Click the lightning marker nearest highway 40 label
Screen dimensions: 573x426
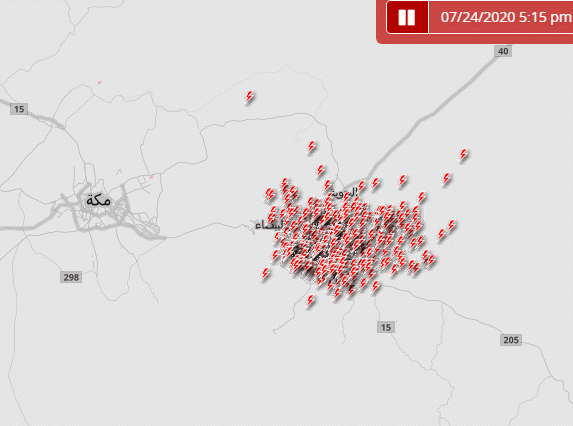(x=463, y=155)
